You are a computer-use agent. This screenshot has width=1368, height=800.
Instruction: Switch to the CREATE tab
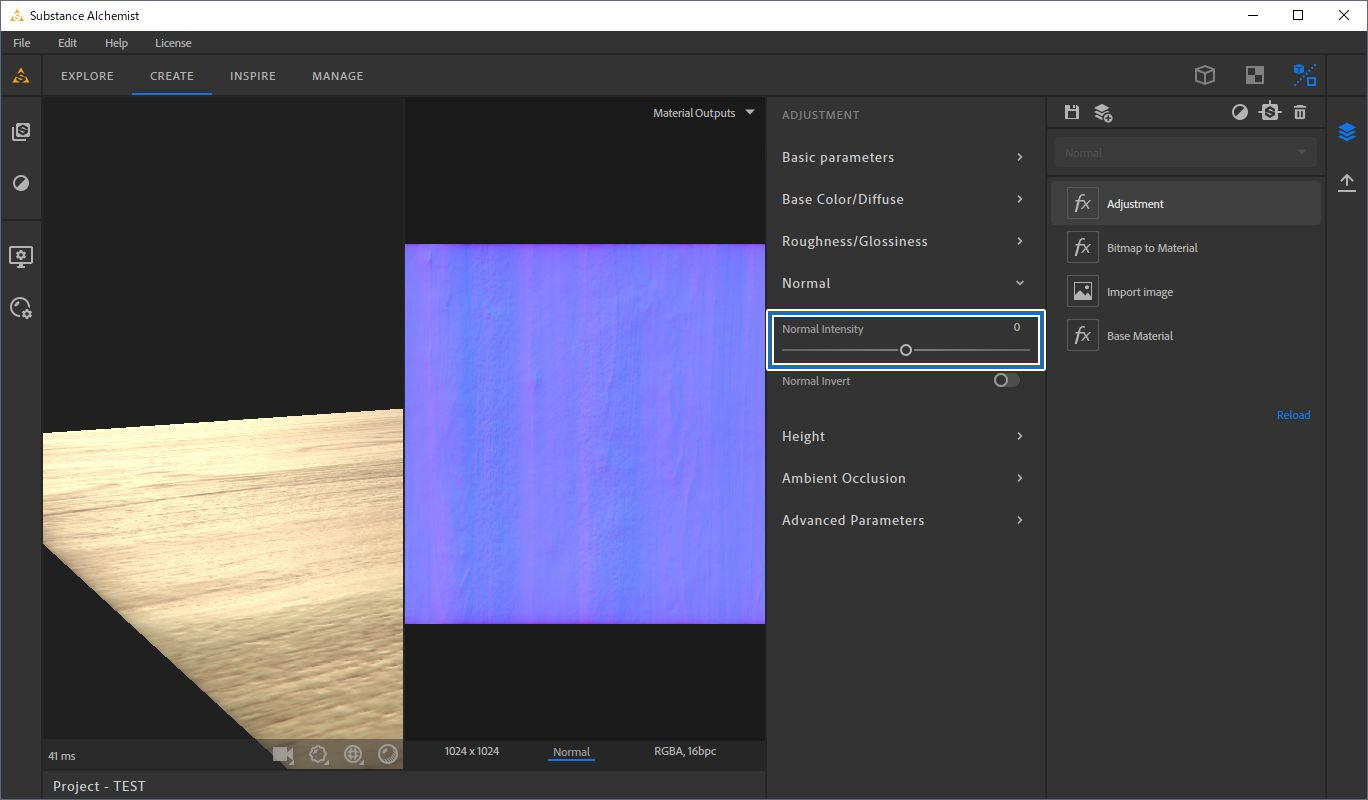tap(172, 76)
